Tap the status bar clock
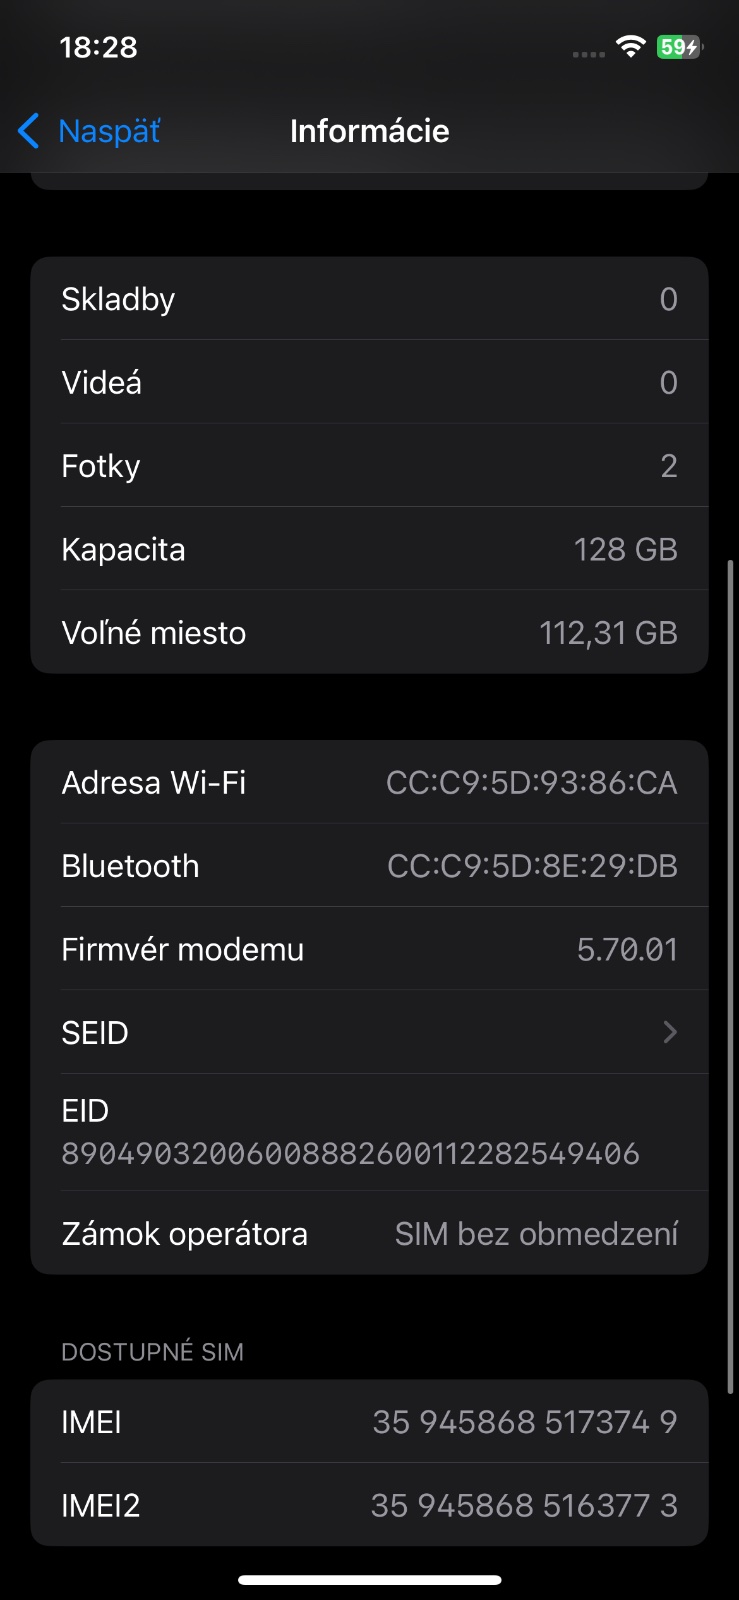The height and width of the screenshot is (1600, 739). click(x=98, y=47)
